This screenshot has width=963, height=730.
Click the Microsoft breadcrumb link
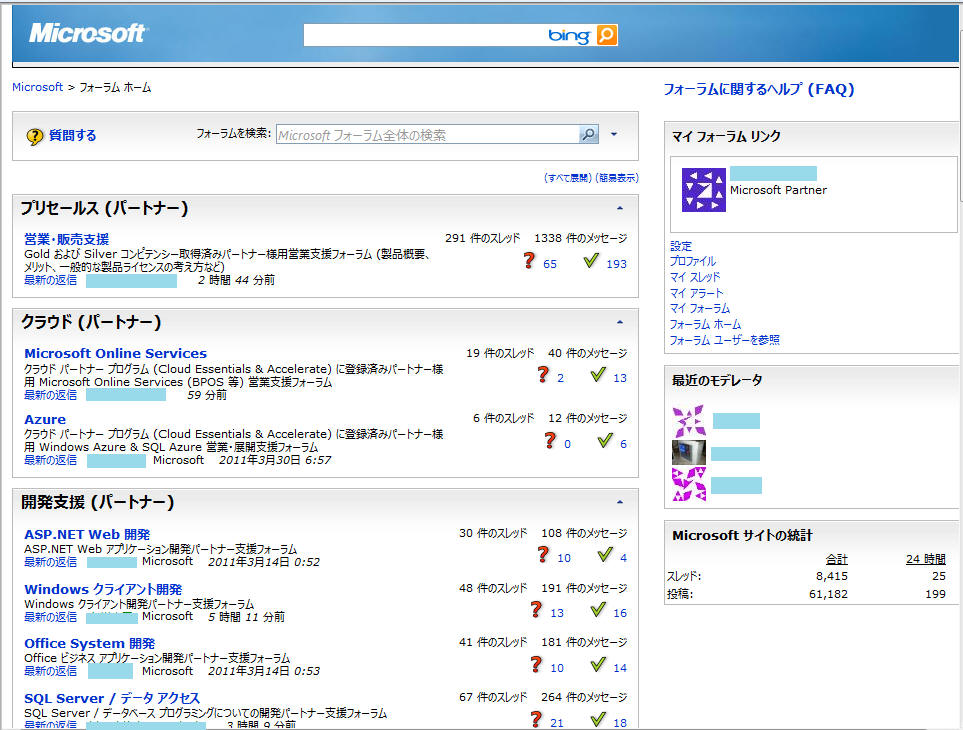pos(37,87)
